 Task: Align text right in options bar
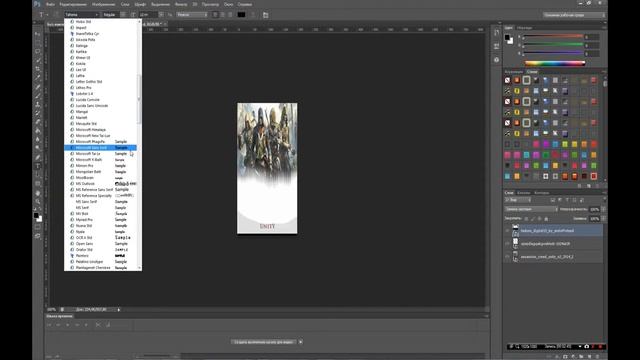click(230, 15)
